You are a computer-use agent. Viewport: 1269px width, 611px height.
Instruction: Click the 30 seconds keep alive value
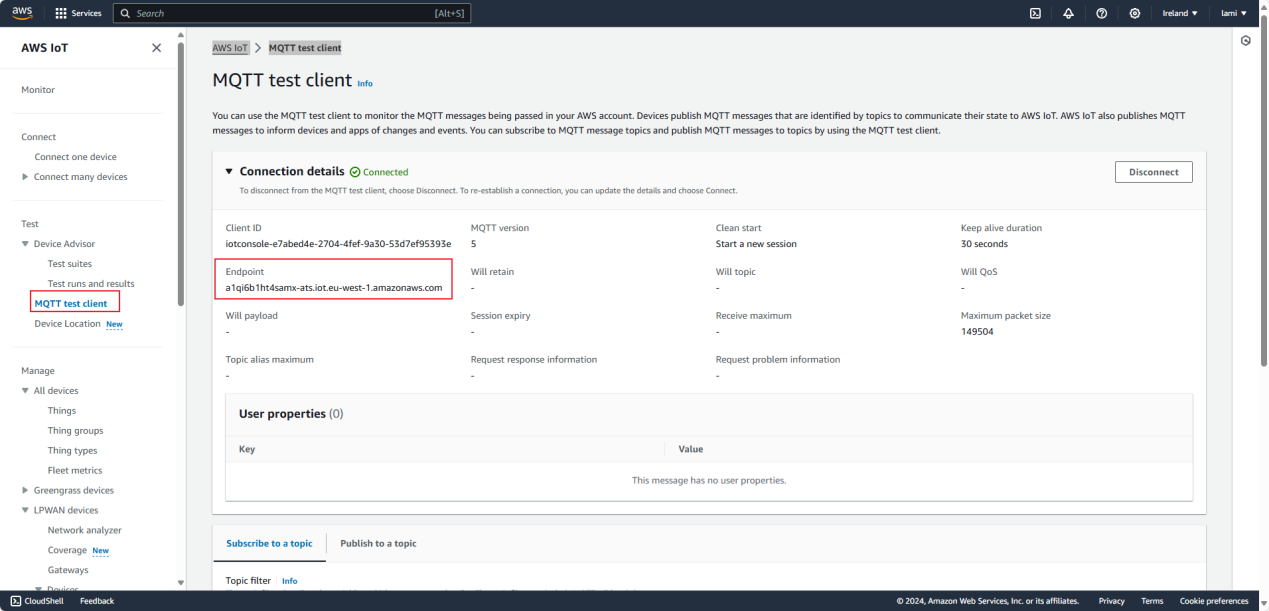pyautogui.click(x=984, y=244)
